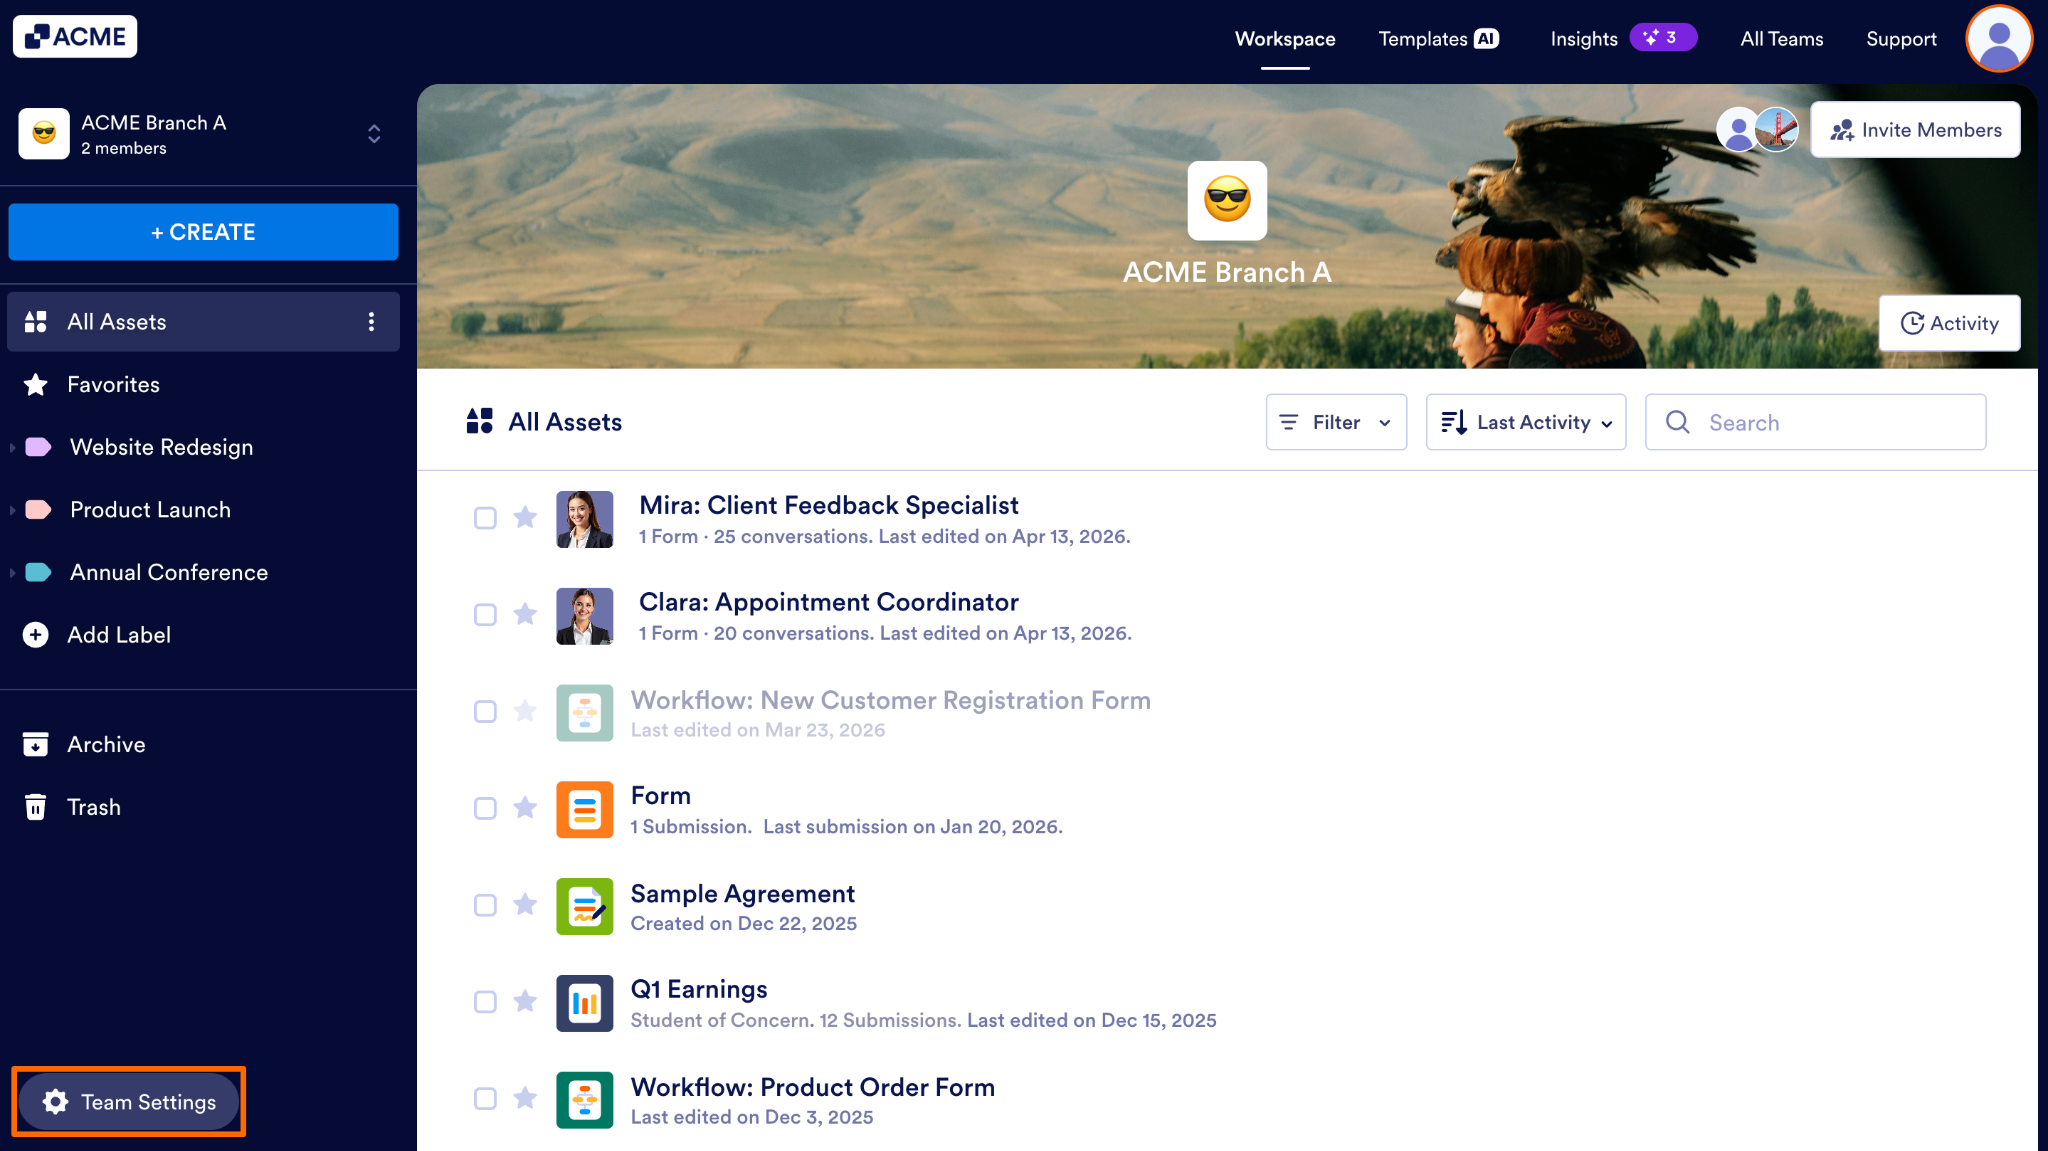Click the Golden Gate member avatar on banner

[x=1776, y=130]
